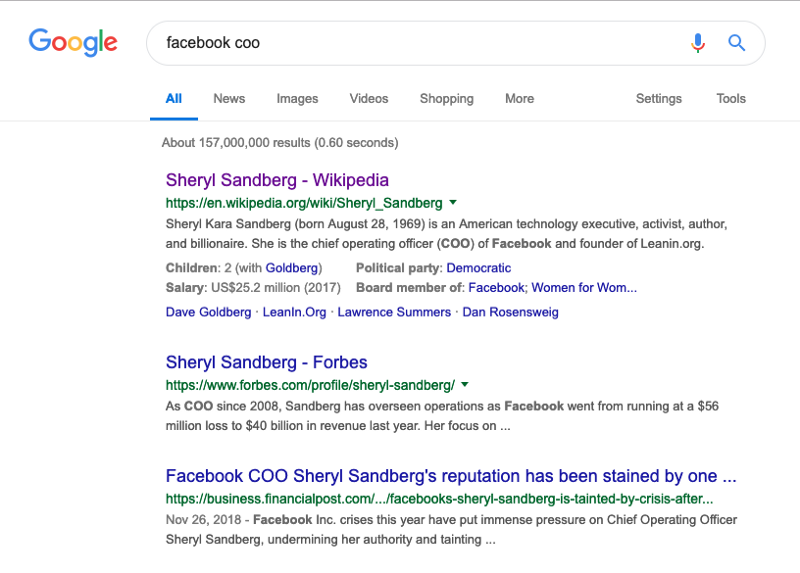This screenshot has height=573, width=800.
Task: Open the Lawrence Summers link
Action: click(x=394, y=312)
